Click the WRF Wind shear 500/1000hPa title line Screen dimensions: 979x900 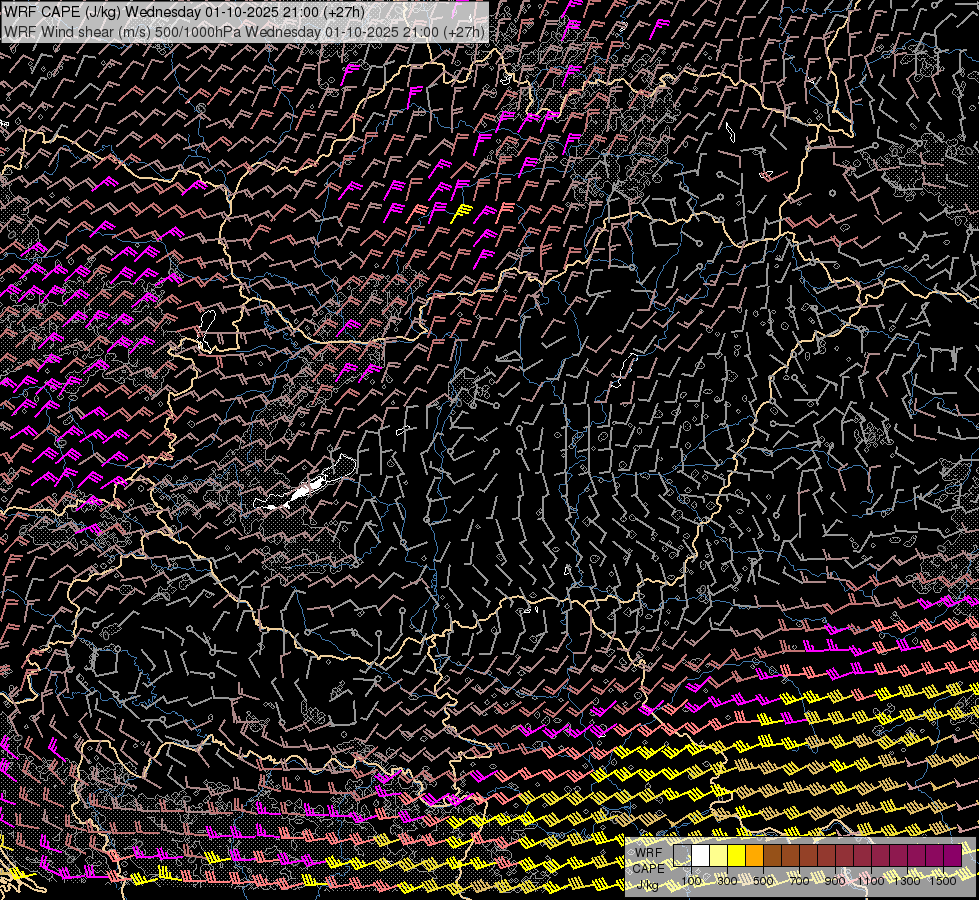[244, 31]
